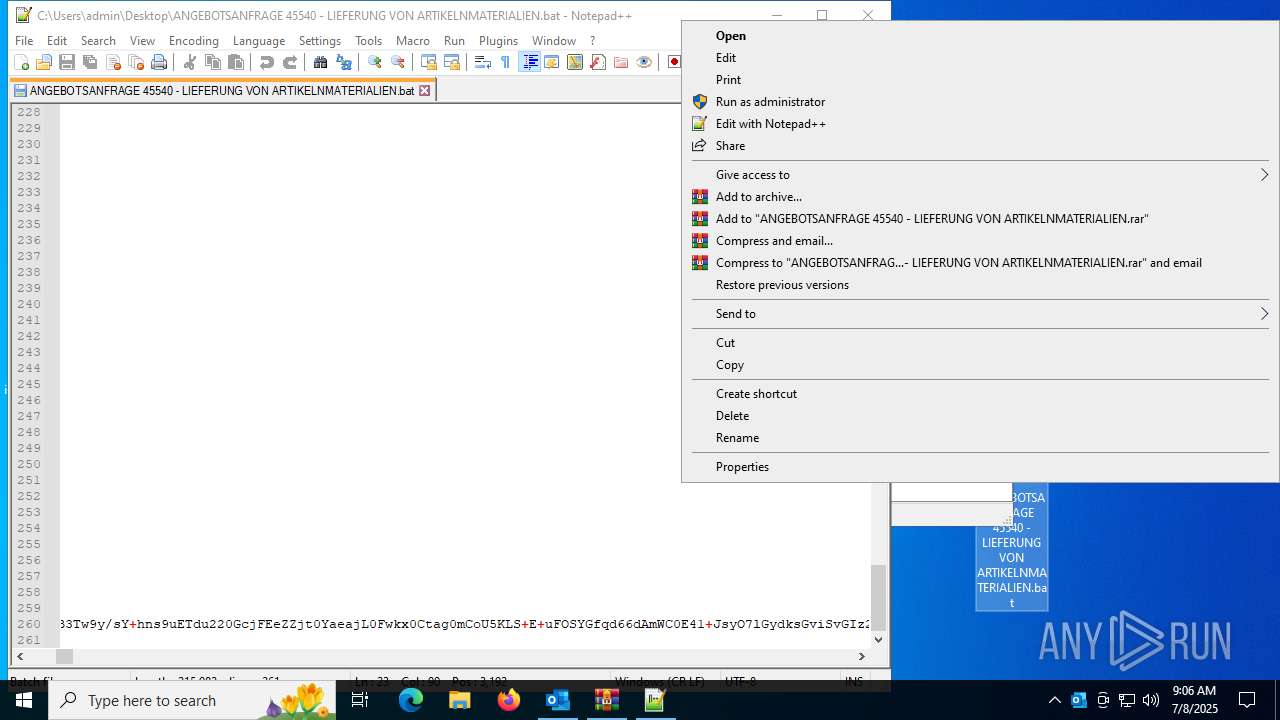Click the volume icon in system tray
This screenshot has width=1280, height=720.
click(x=1151, y=700)
